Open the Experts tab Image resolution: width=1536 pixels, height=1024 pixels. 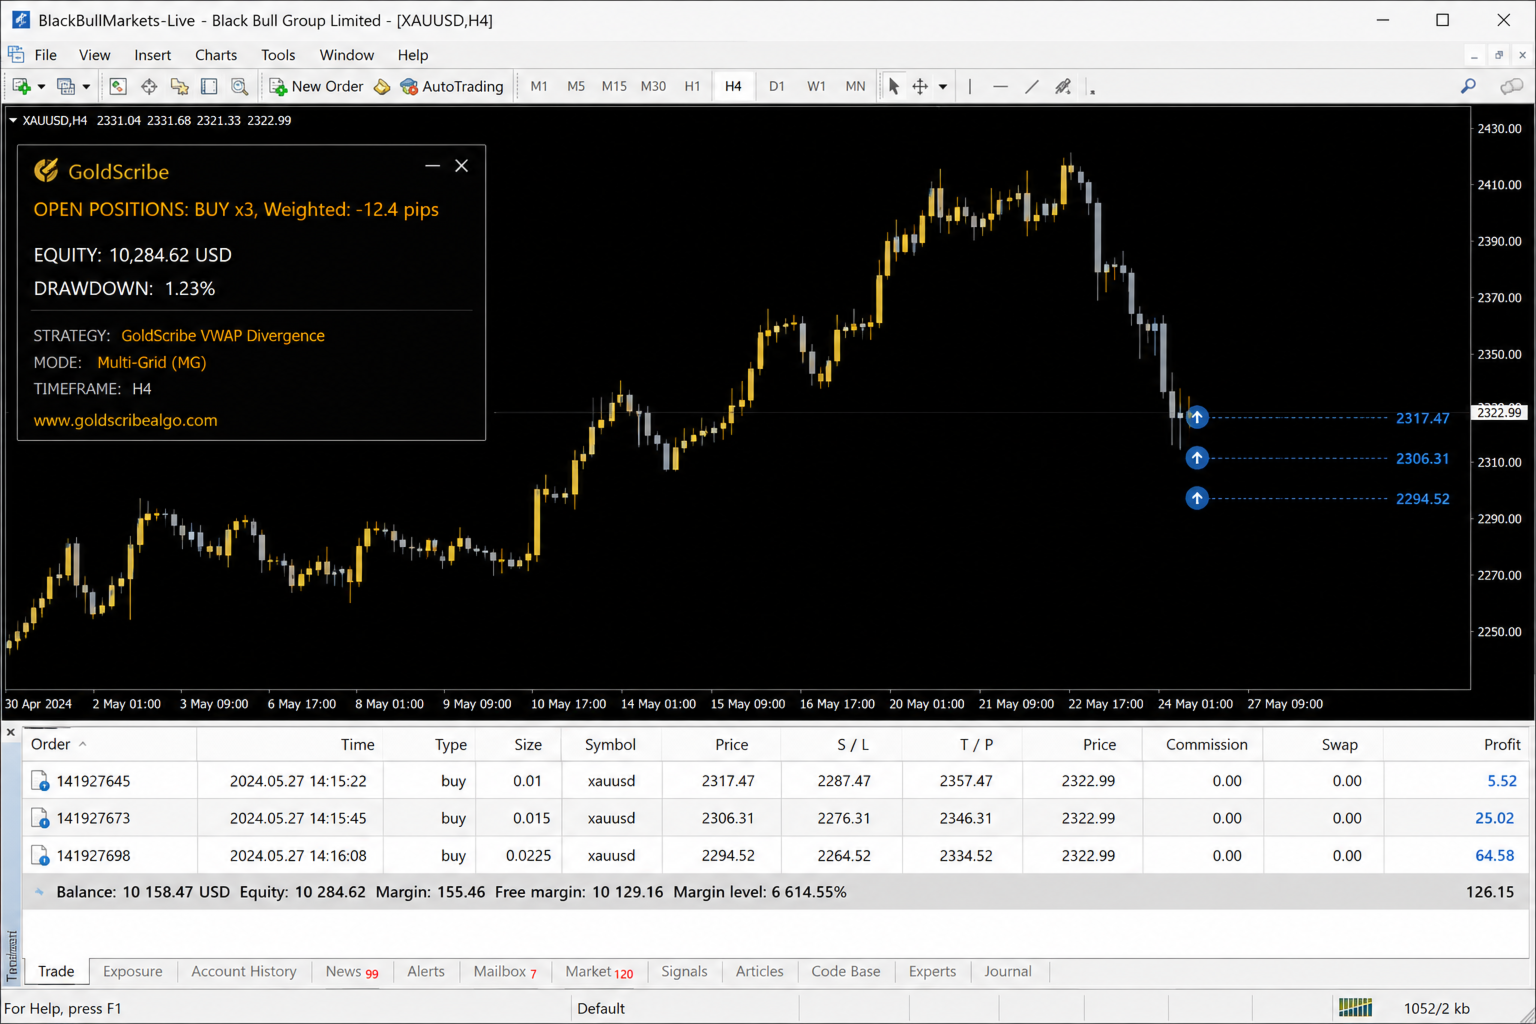click(932, 971)
